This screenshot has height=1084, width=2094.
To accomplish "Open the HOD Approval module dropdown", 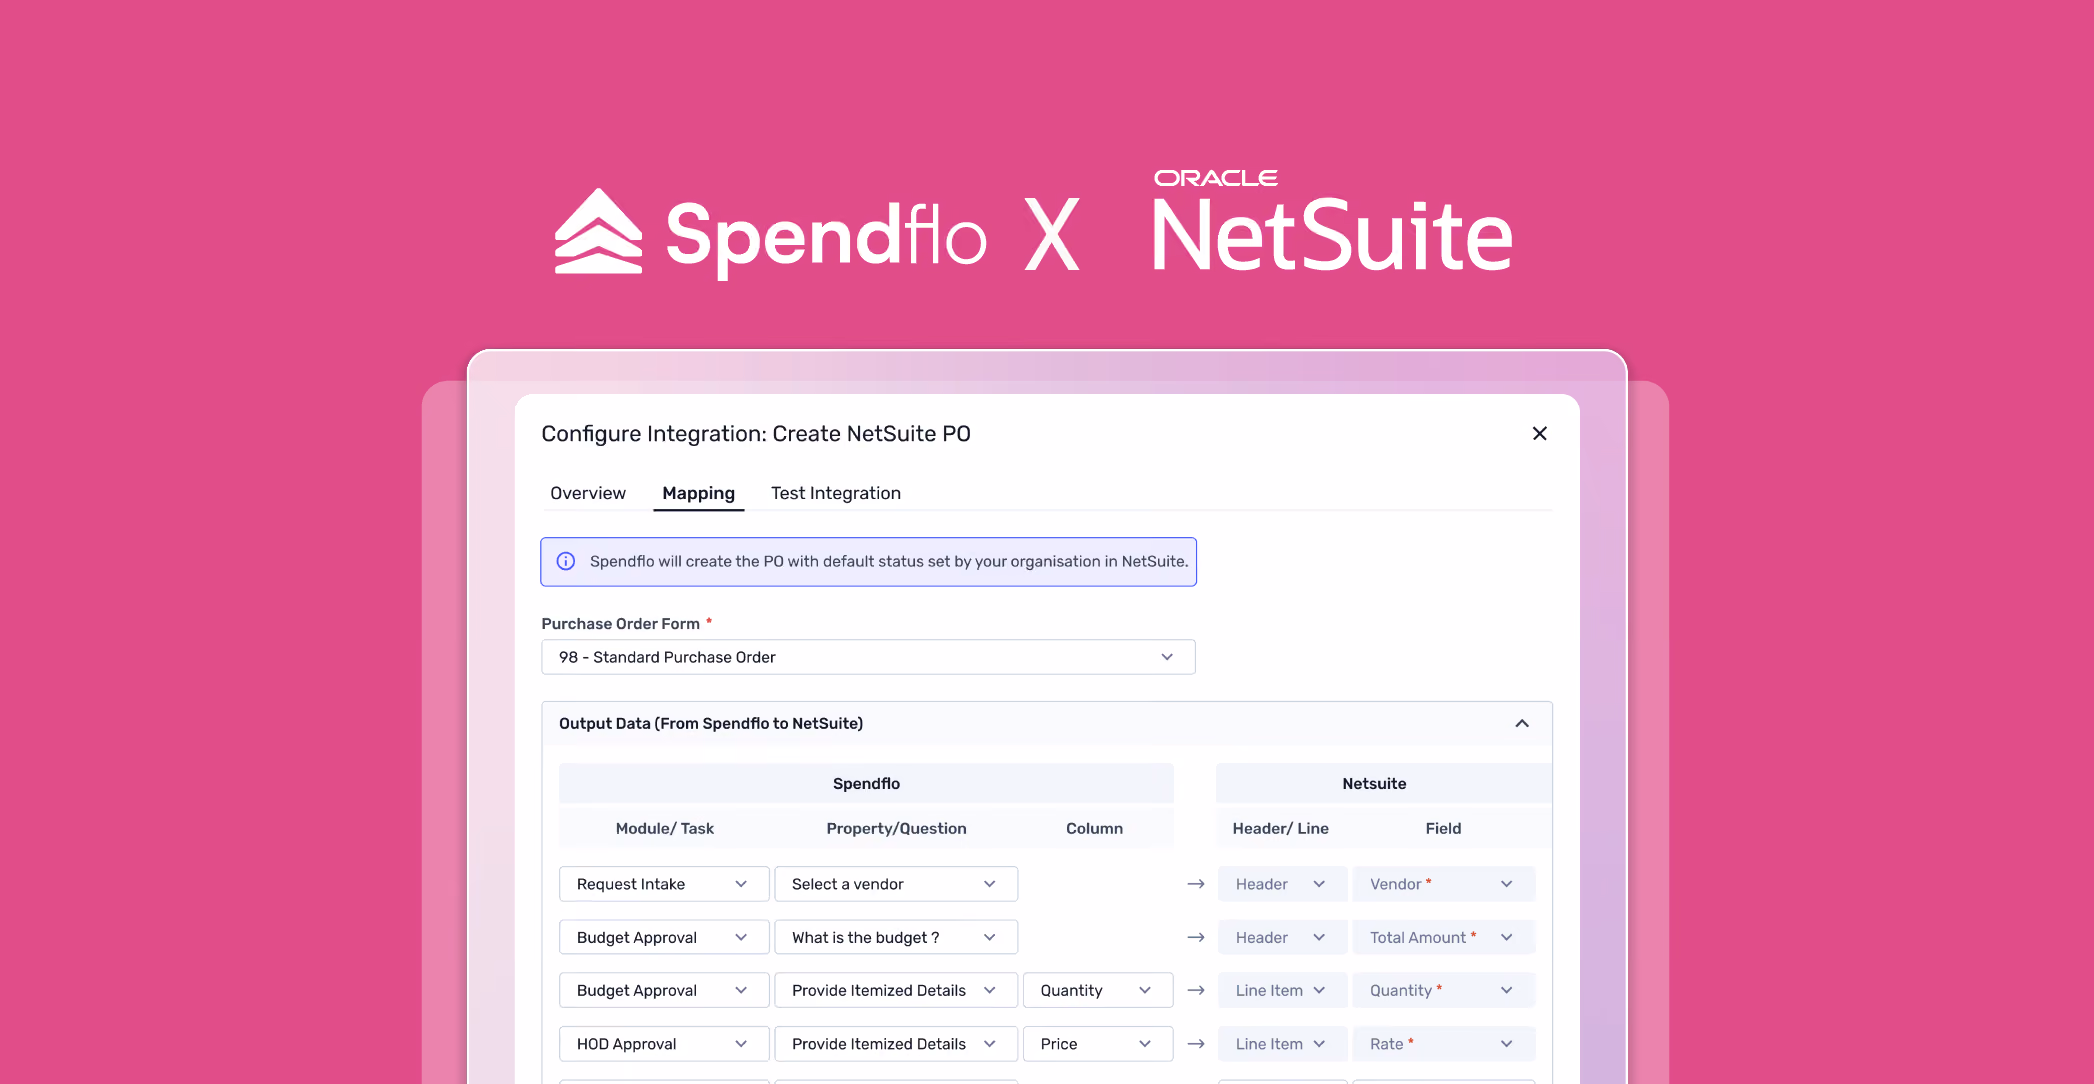I will (664, 1044).
